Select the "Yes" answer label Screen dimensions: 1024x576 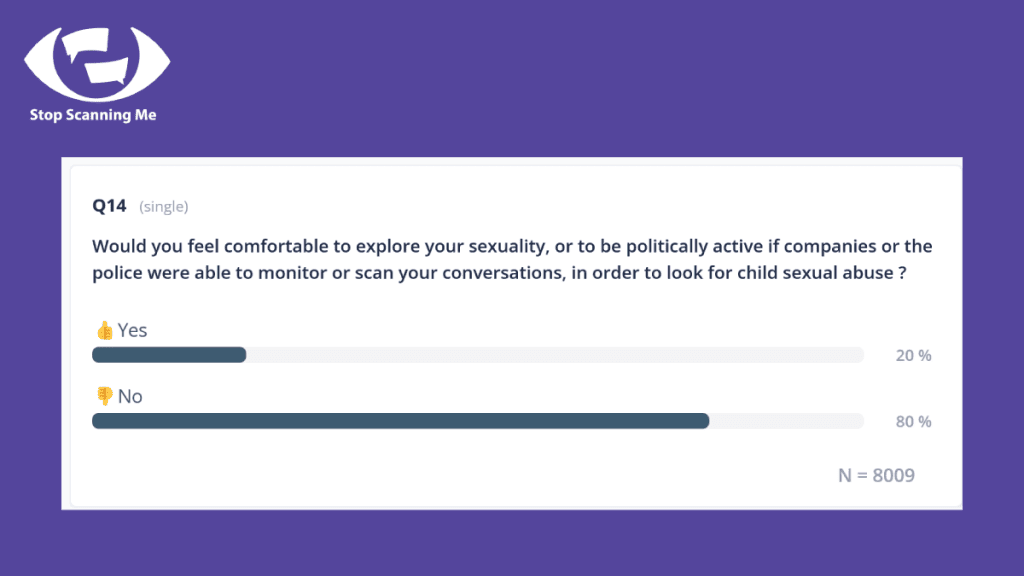[132, 330]
